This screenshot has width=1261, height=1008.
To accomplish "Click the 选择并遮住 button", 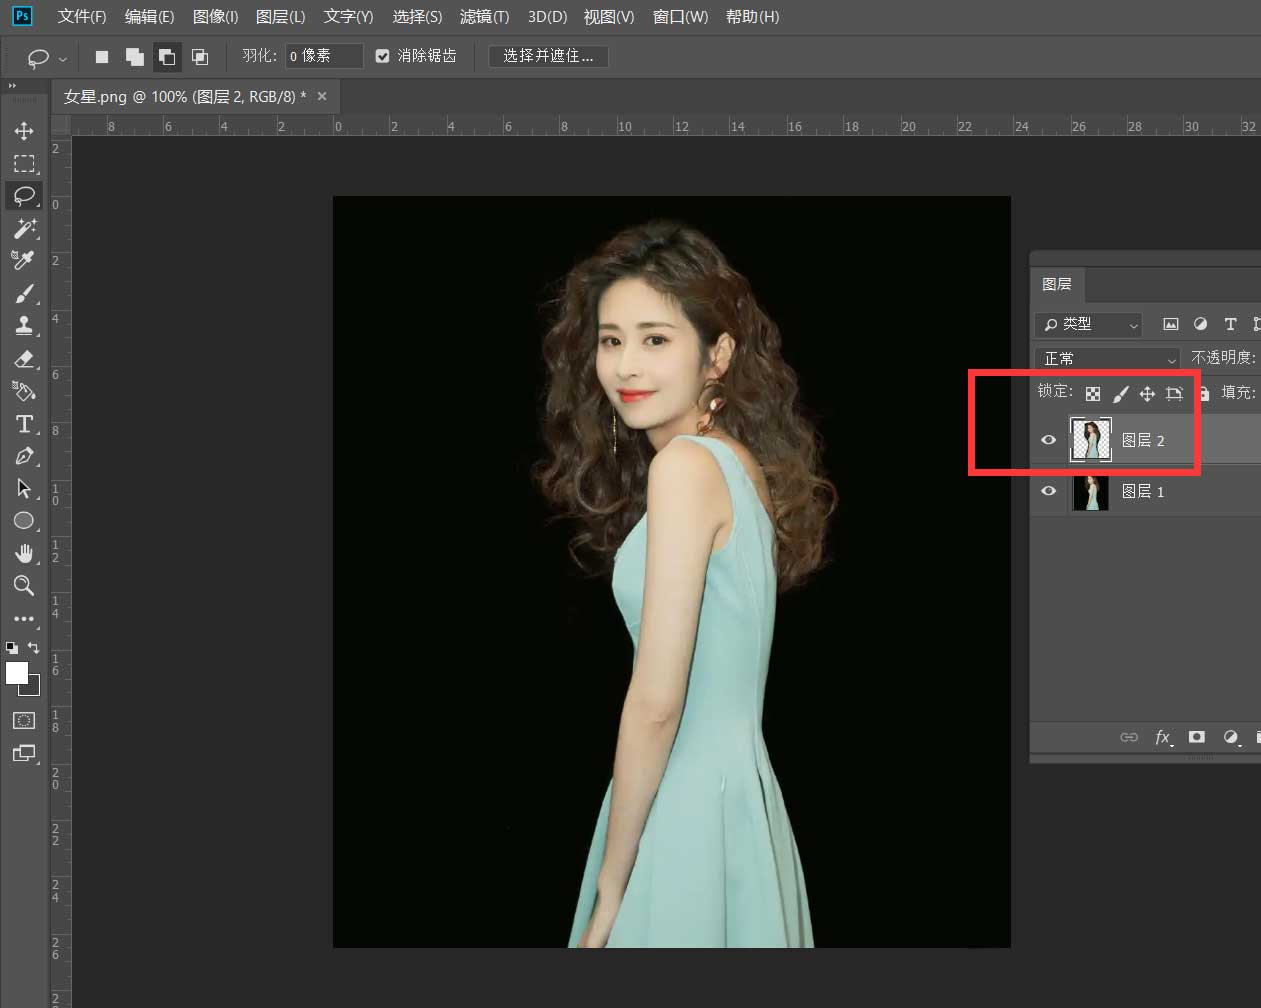I will [x=548, y=56].
